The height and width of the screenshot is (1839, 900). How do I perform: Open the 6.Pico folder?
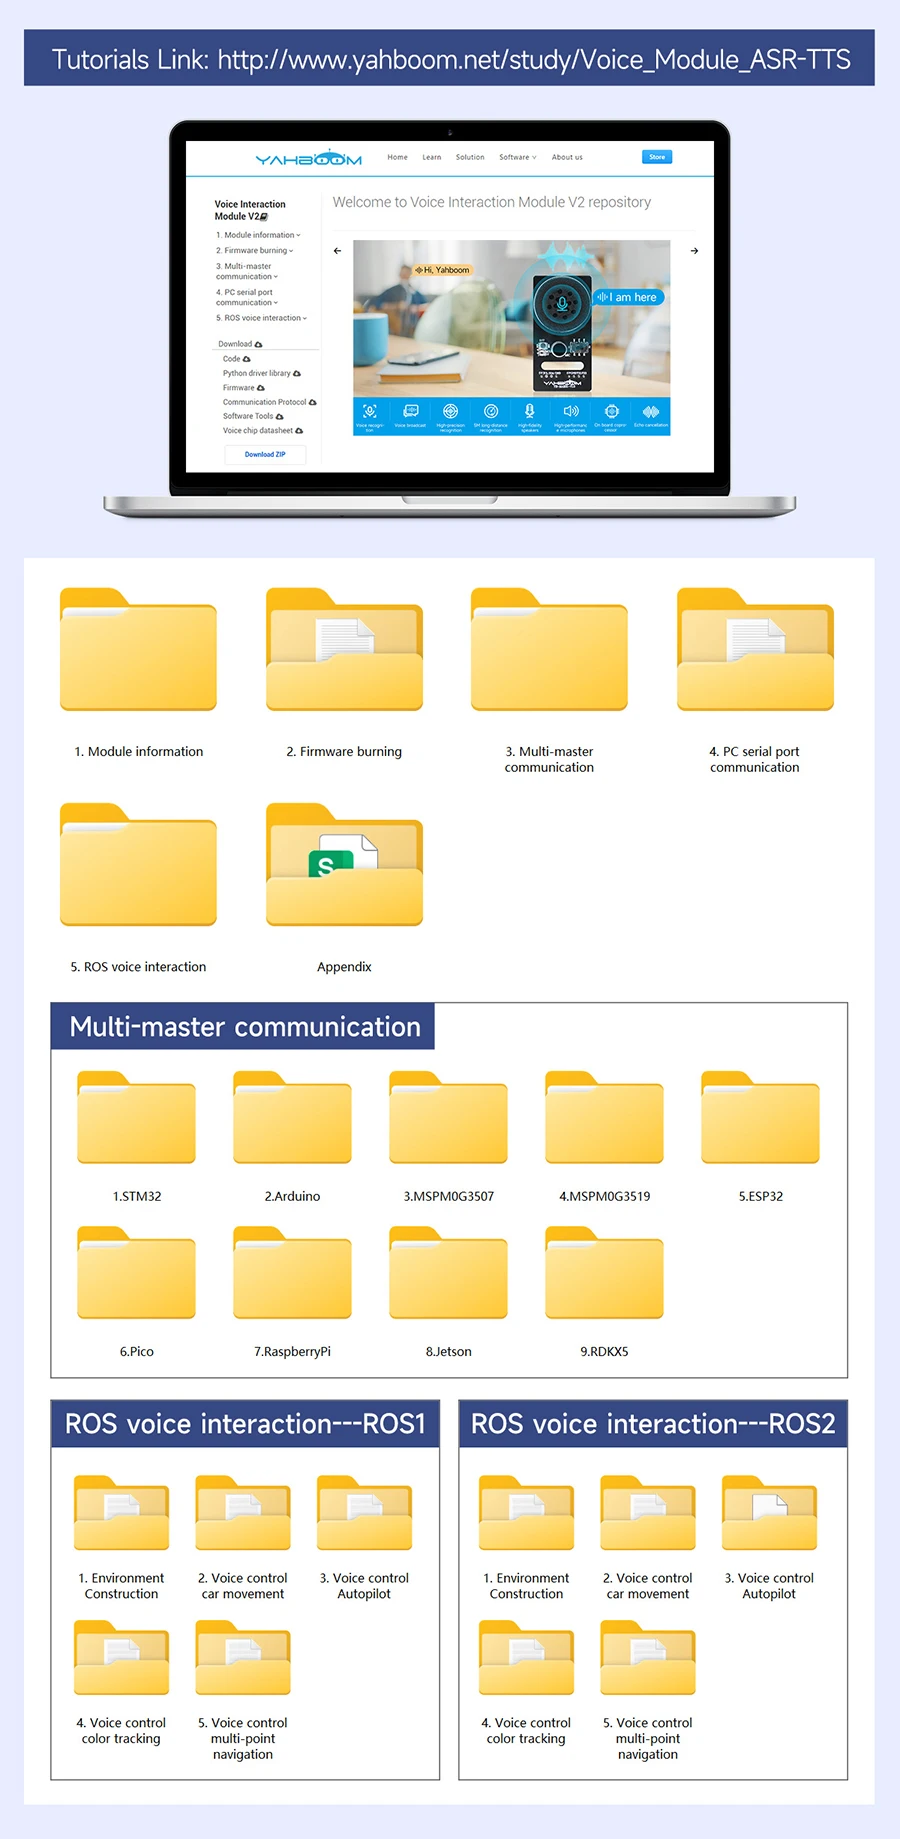tap(136, 1273)
